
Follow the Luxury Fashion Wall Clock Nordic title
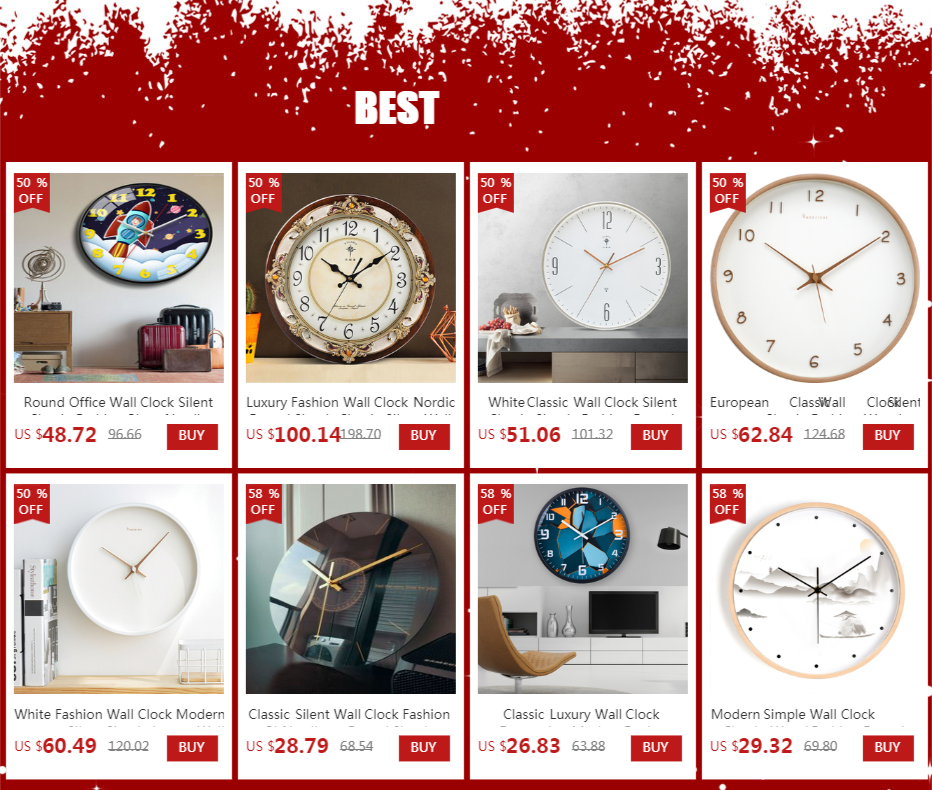351,402
